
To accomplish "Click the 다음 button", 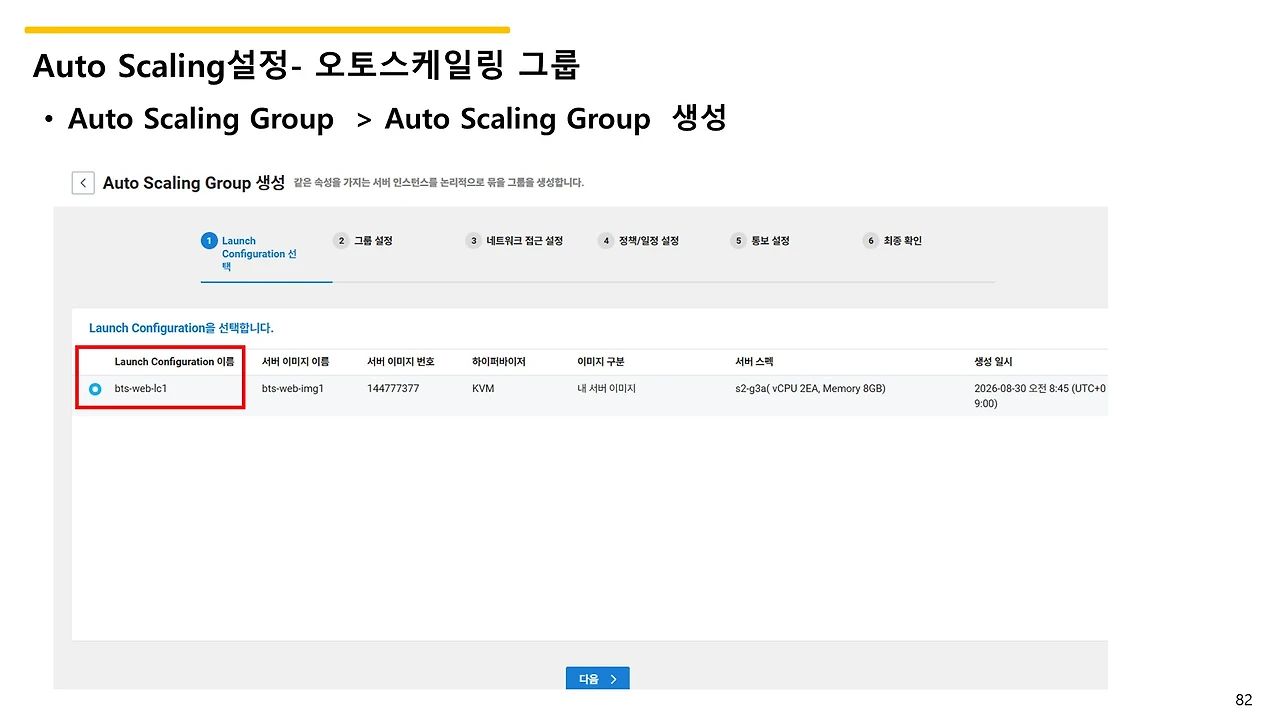I will point(598,679).
